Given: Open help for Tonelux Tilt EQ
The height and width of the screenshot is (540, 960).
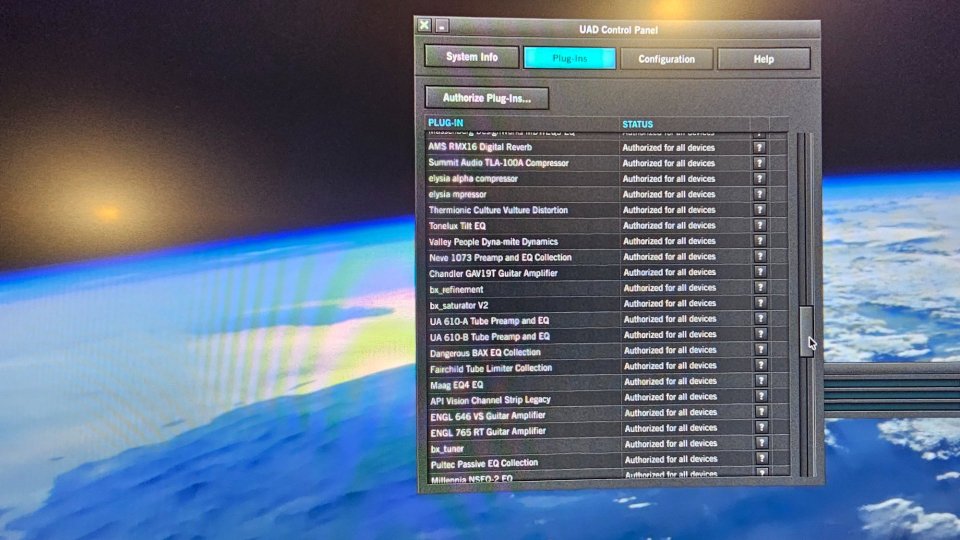Looking at the screenshot, I should tap(760, 225).
